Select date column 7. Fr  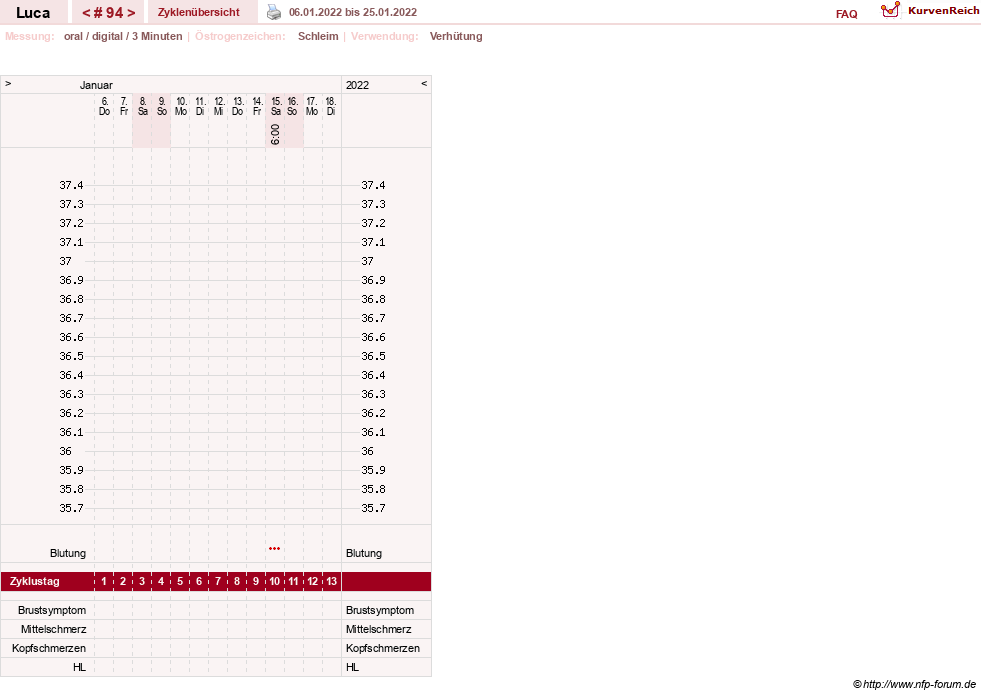pyautogui.click(x=124, y=106)
